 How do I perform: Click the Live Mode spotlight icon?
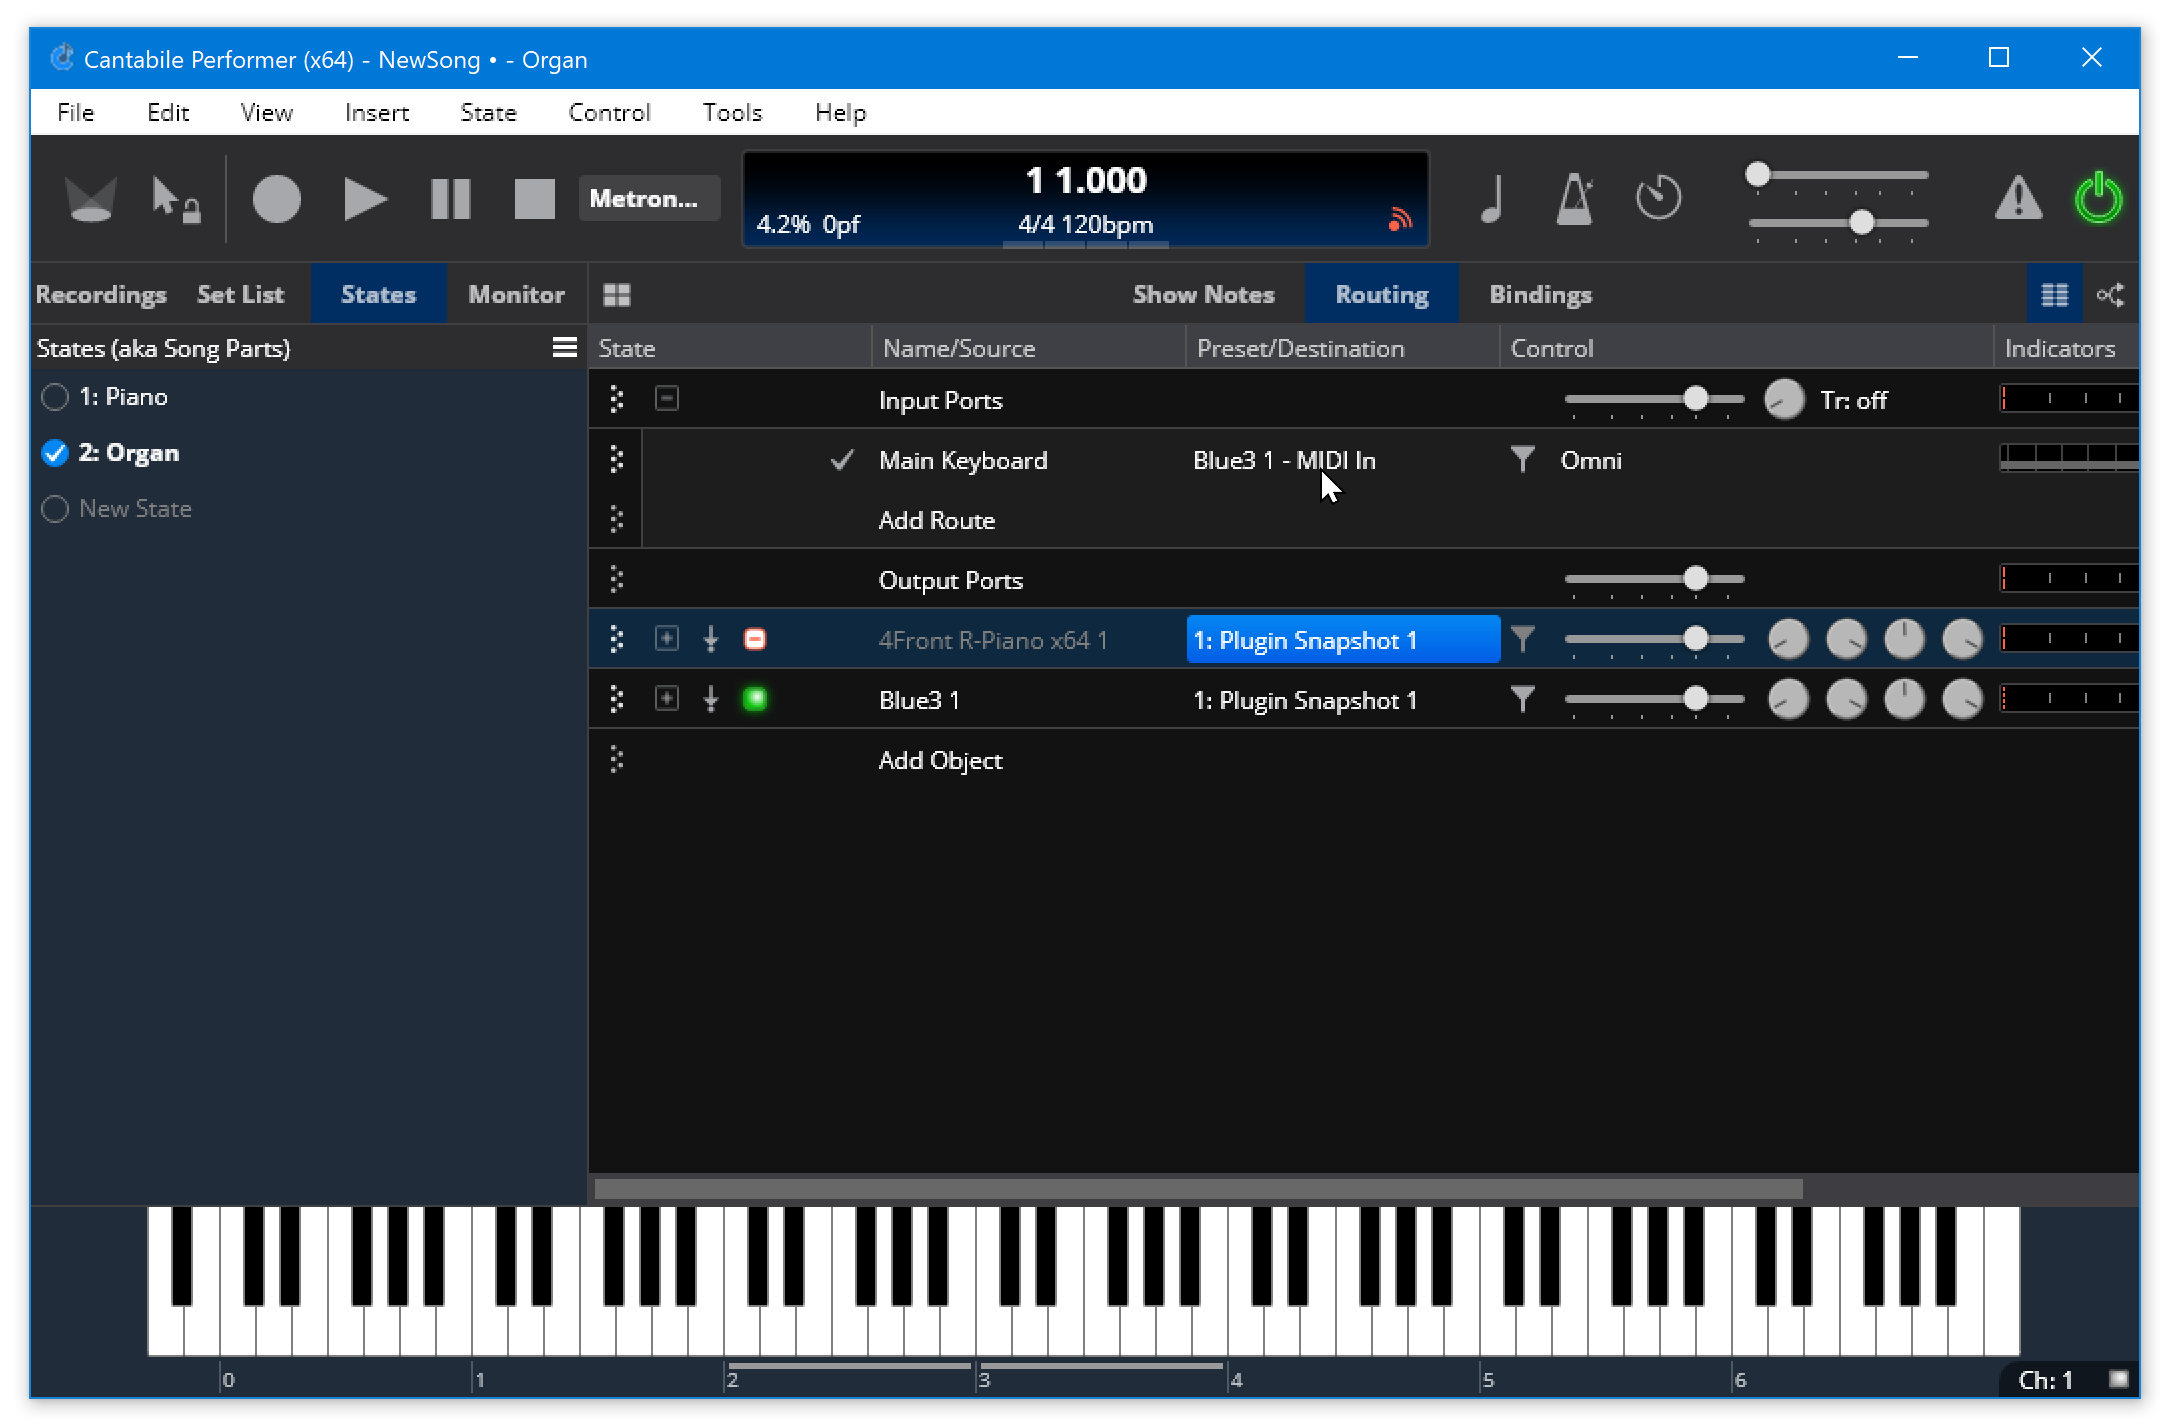click(90, 198)
